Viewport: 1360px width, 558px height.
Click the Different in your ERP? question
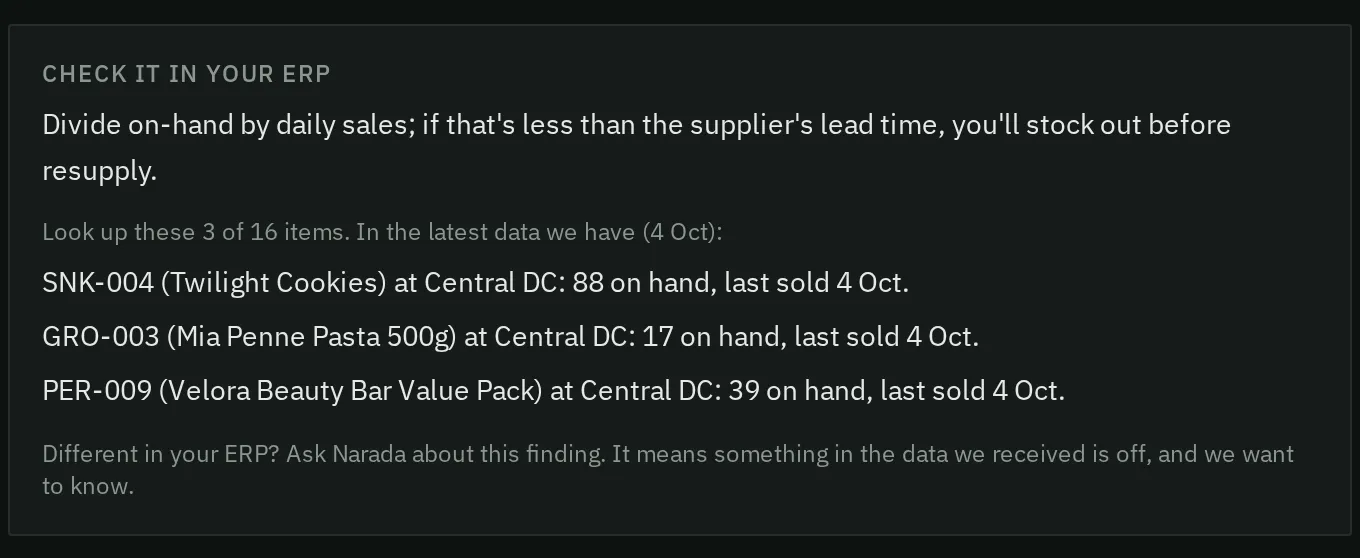point(163,454)
